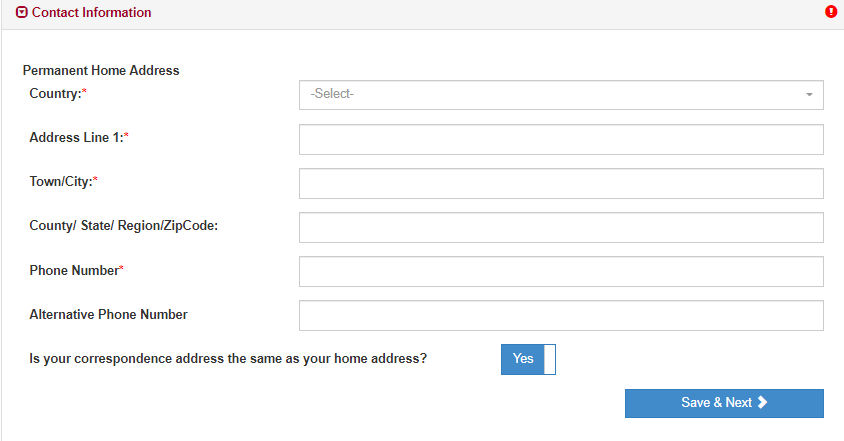Click the Permanent Home Address heading
Viewport: 844px width, 441px height.
coord(100,71)
